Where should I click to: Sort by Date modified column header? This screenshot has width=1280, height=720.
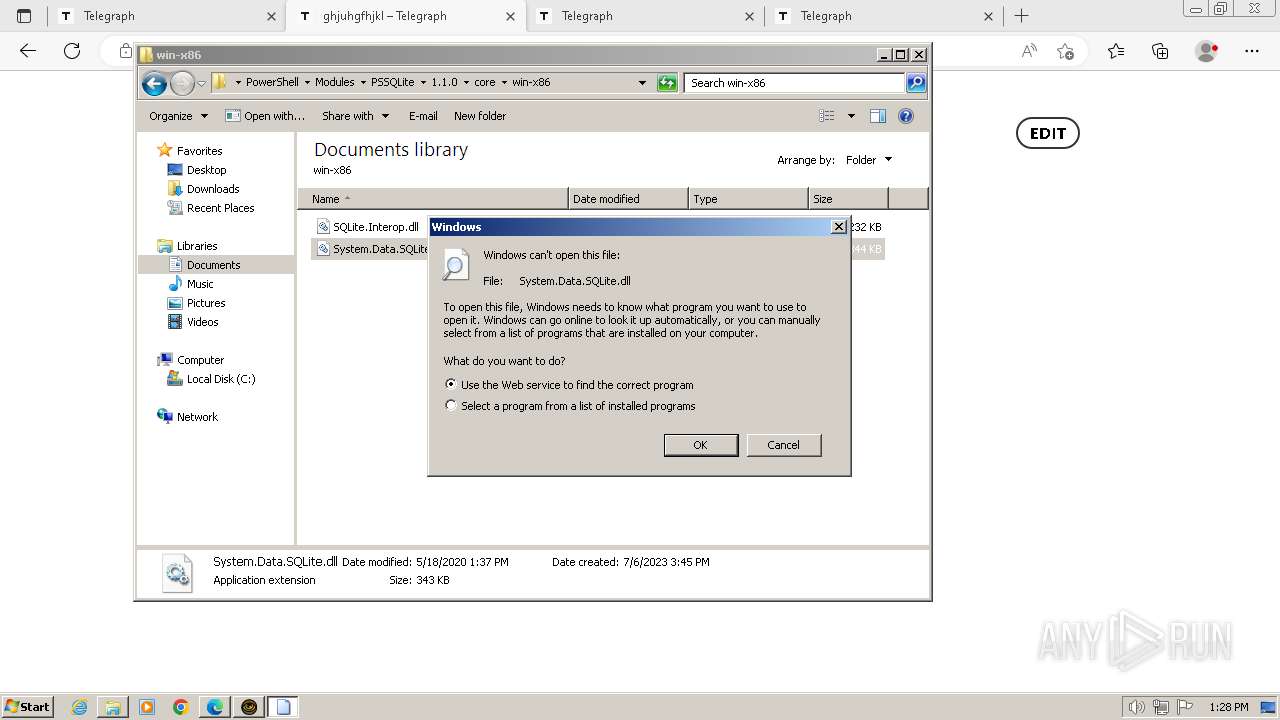pyautogui.click(x=628, y=199)
